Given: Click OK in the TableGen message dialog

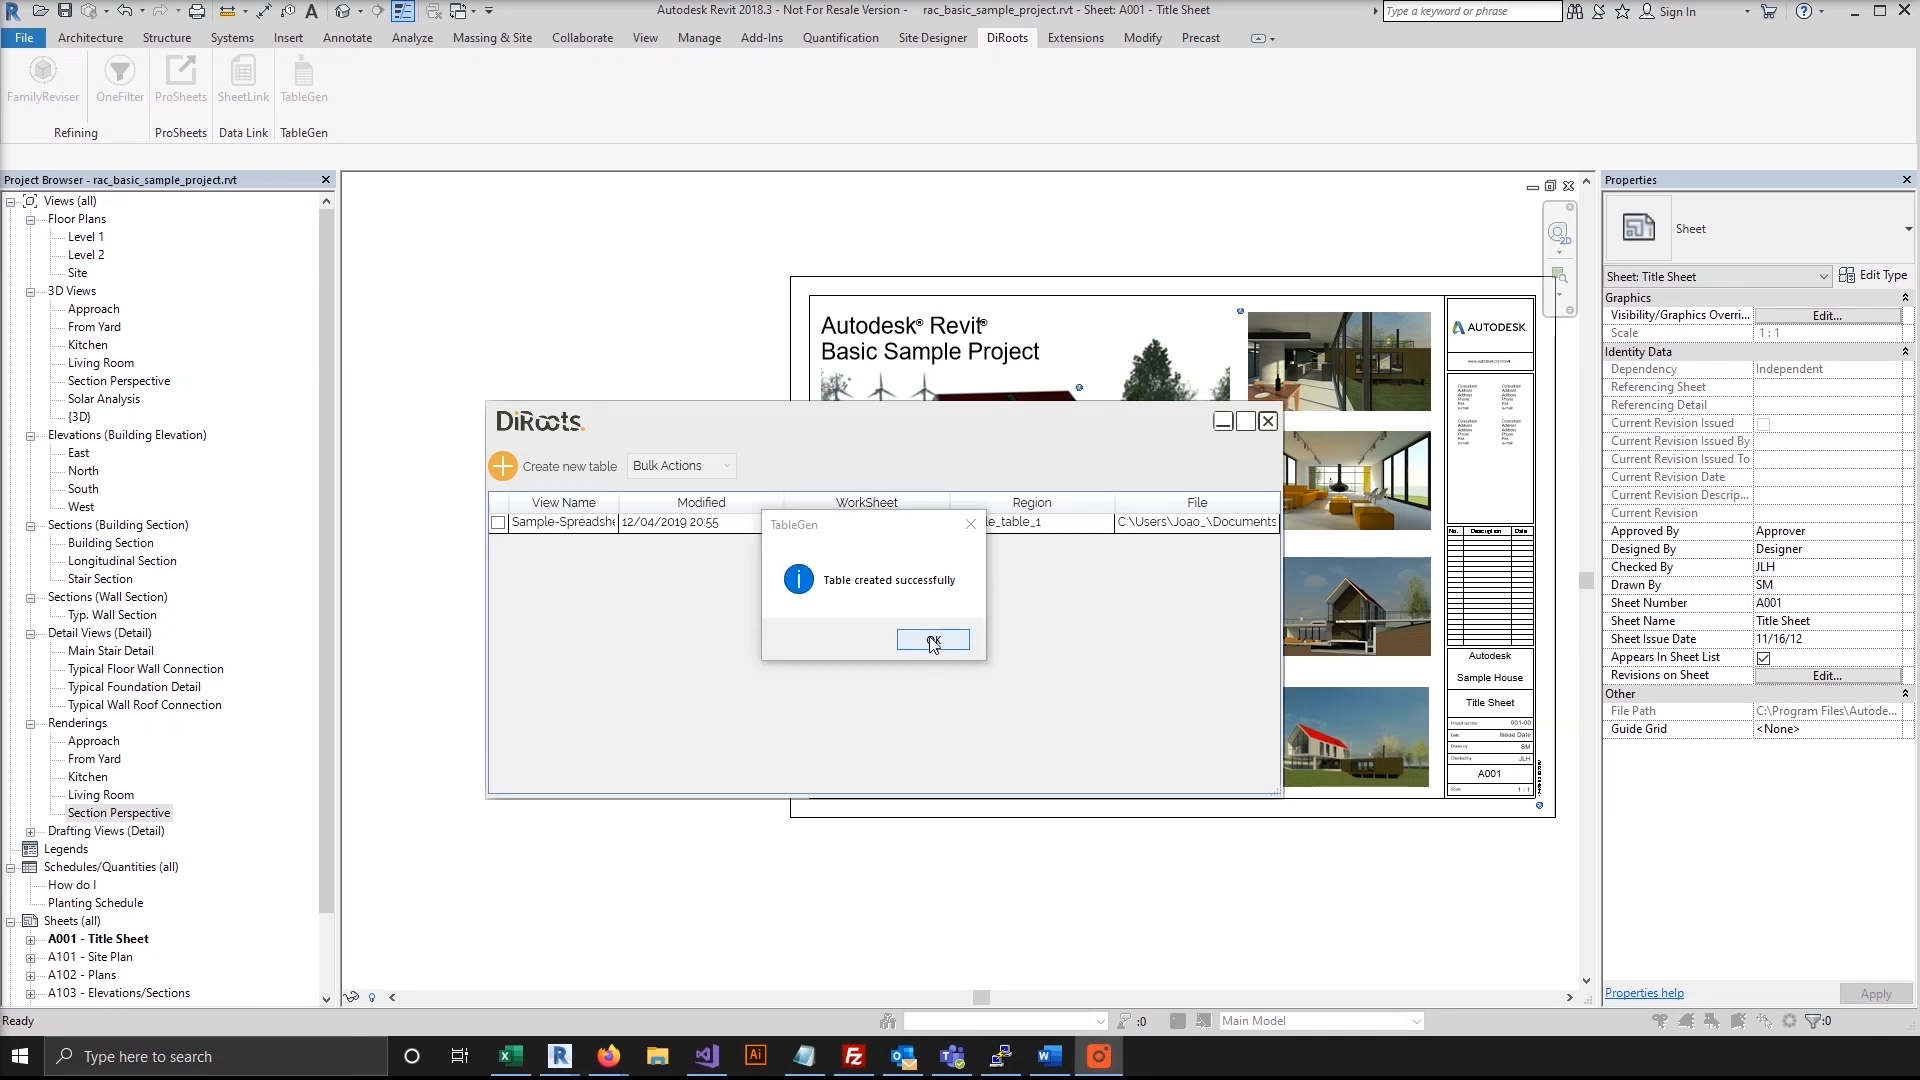Looking at the screenshot, I should click(932, 640).
